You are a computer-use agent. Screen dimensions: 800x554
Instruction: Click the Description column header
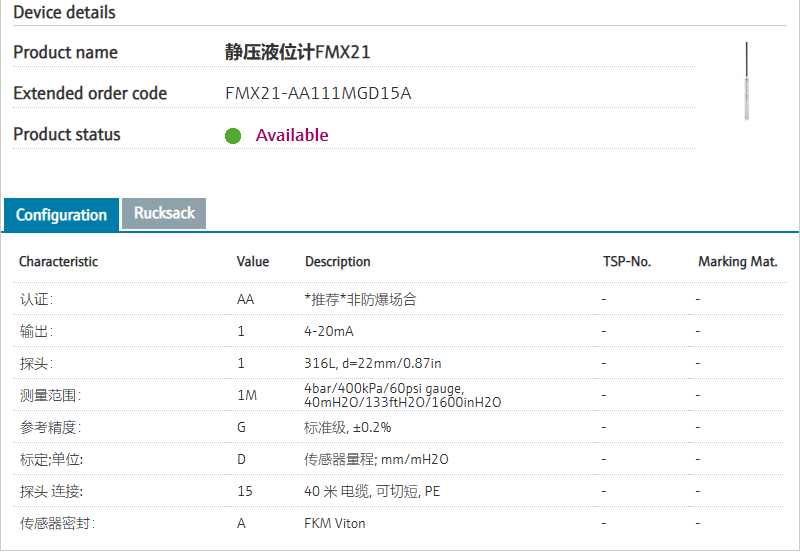tap(337, 262)
